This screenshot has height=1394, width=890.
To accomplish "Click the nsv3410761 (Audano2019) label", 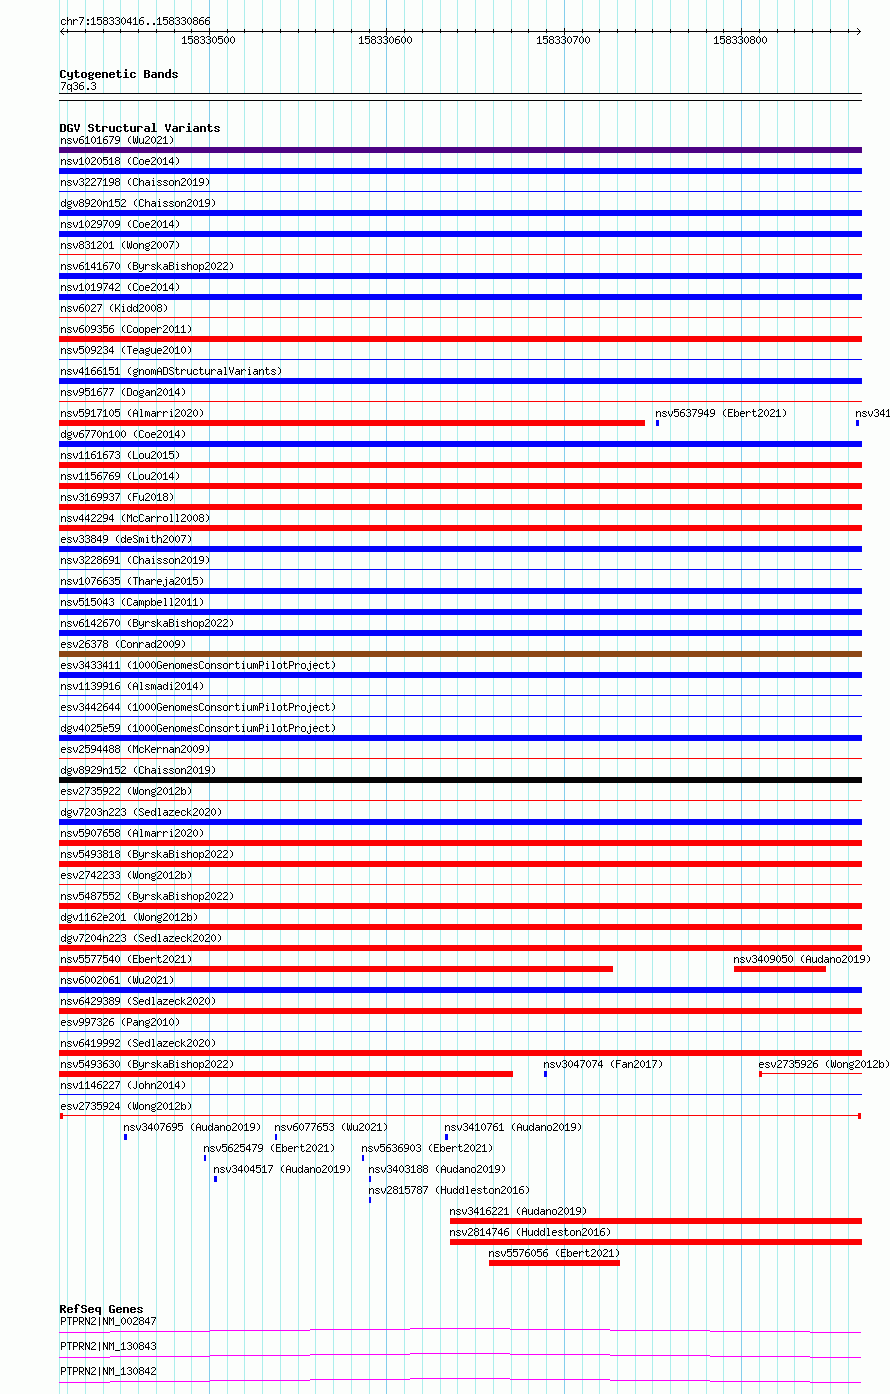I will 513,1127.
